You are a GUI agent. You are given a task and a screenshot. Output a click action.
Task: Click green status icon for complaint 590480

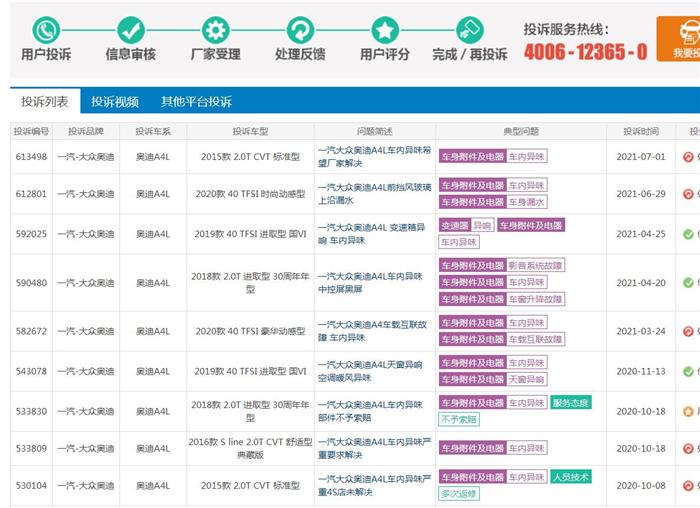pos(688,283)
